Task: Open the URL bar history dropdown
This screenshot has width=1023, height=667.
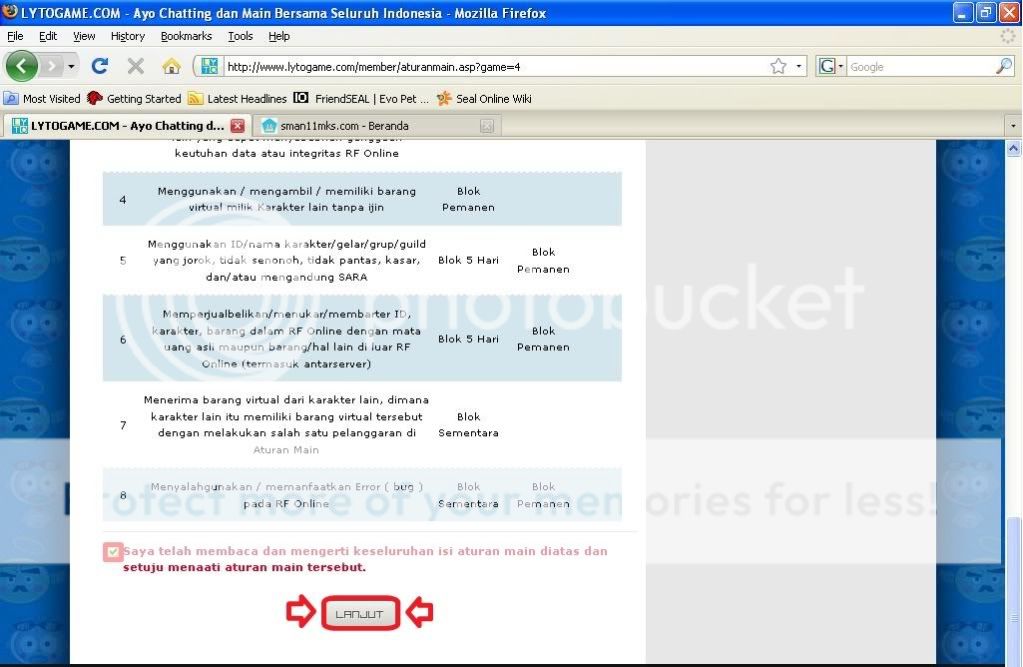Action: point(799,66)
